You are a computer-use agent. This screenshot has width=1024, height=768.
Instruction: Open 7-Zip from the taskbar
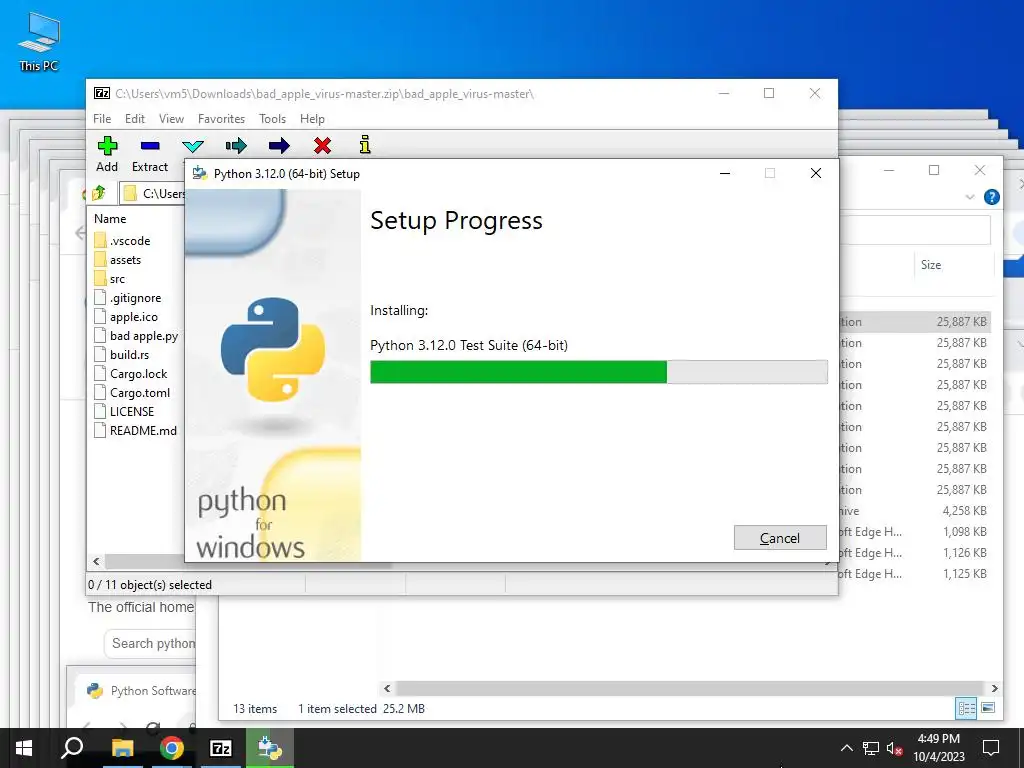(221, 748)
